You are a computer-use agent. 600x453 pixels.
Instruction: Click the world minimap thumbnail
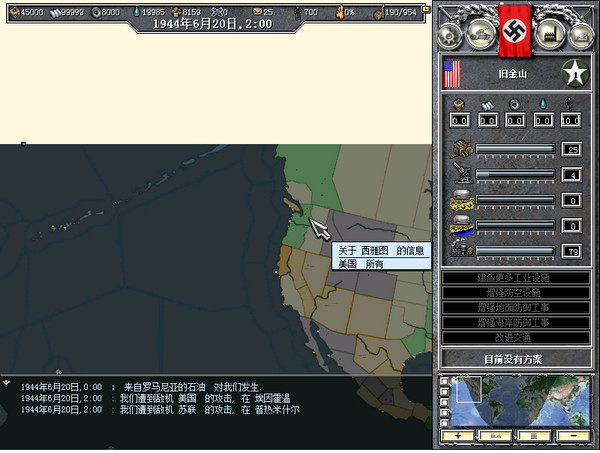click(x=520, y=401)
